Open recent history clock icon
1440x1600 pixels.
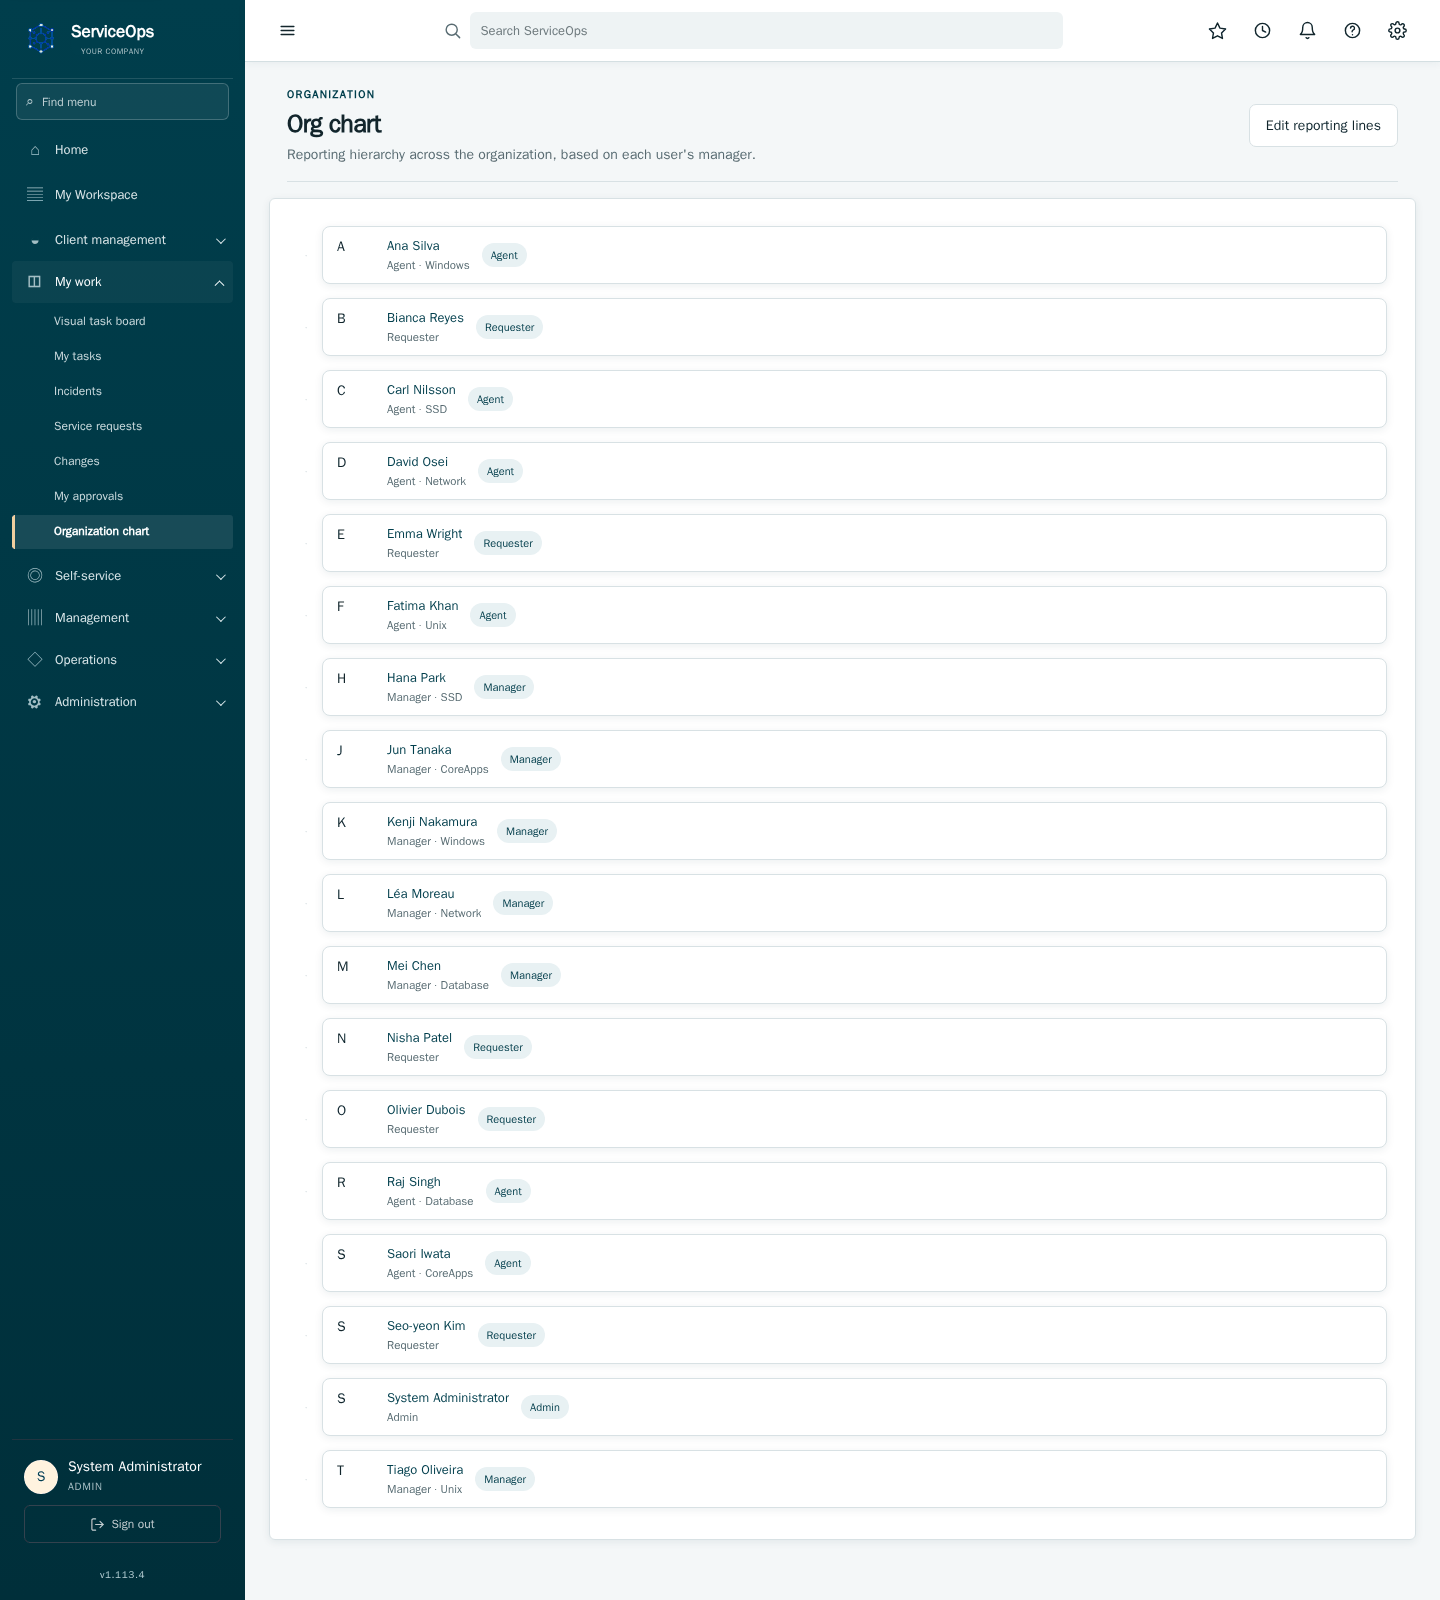point(1263,31)
